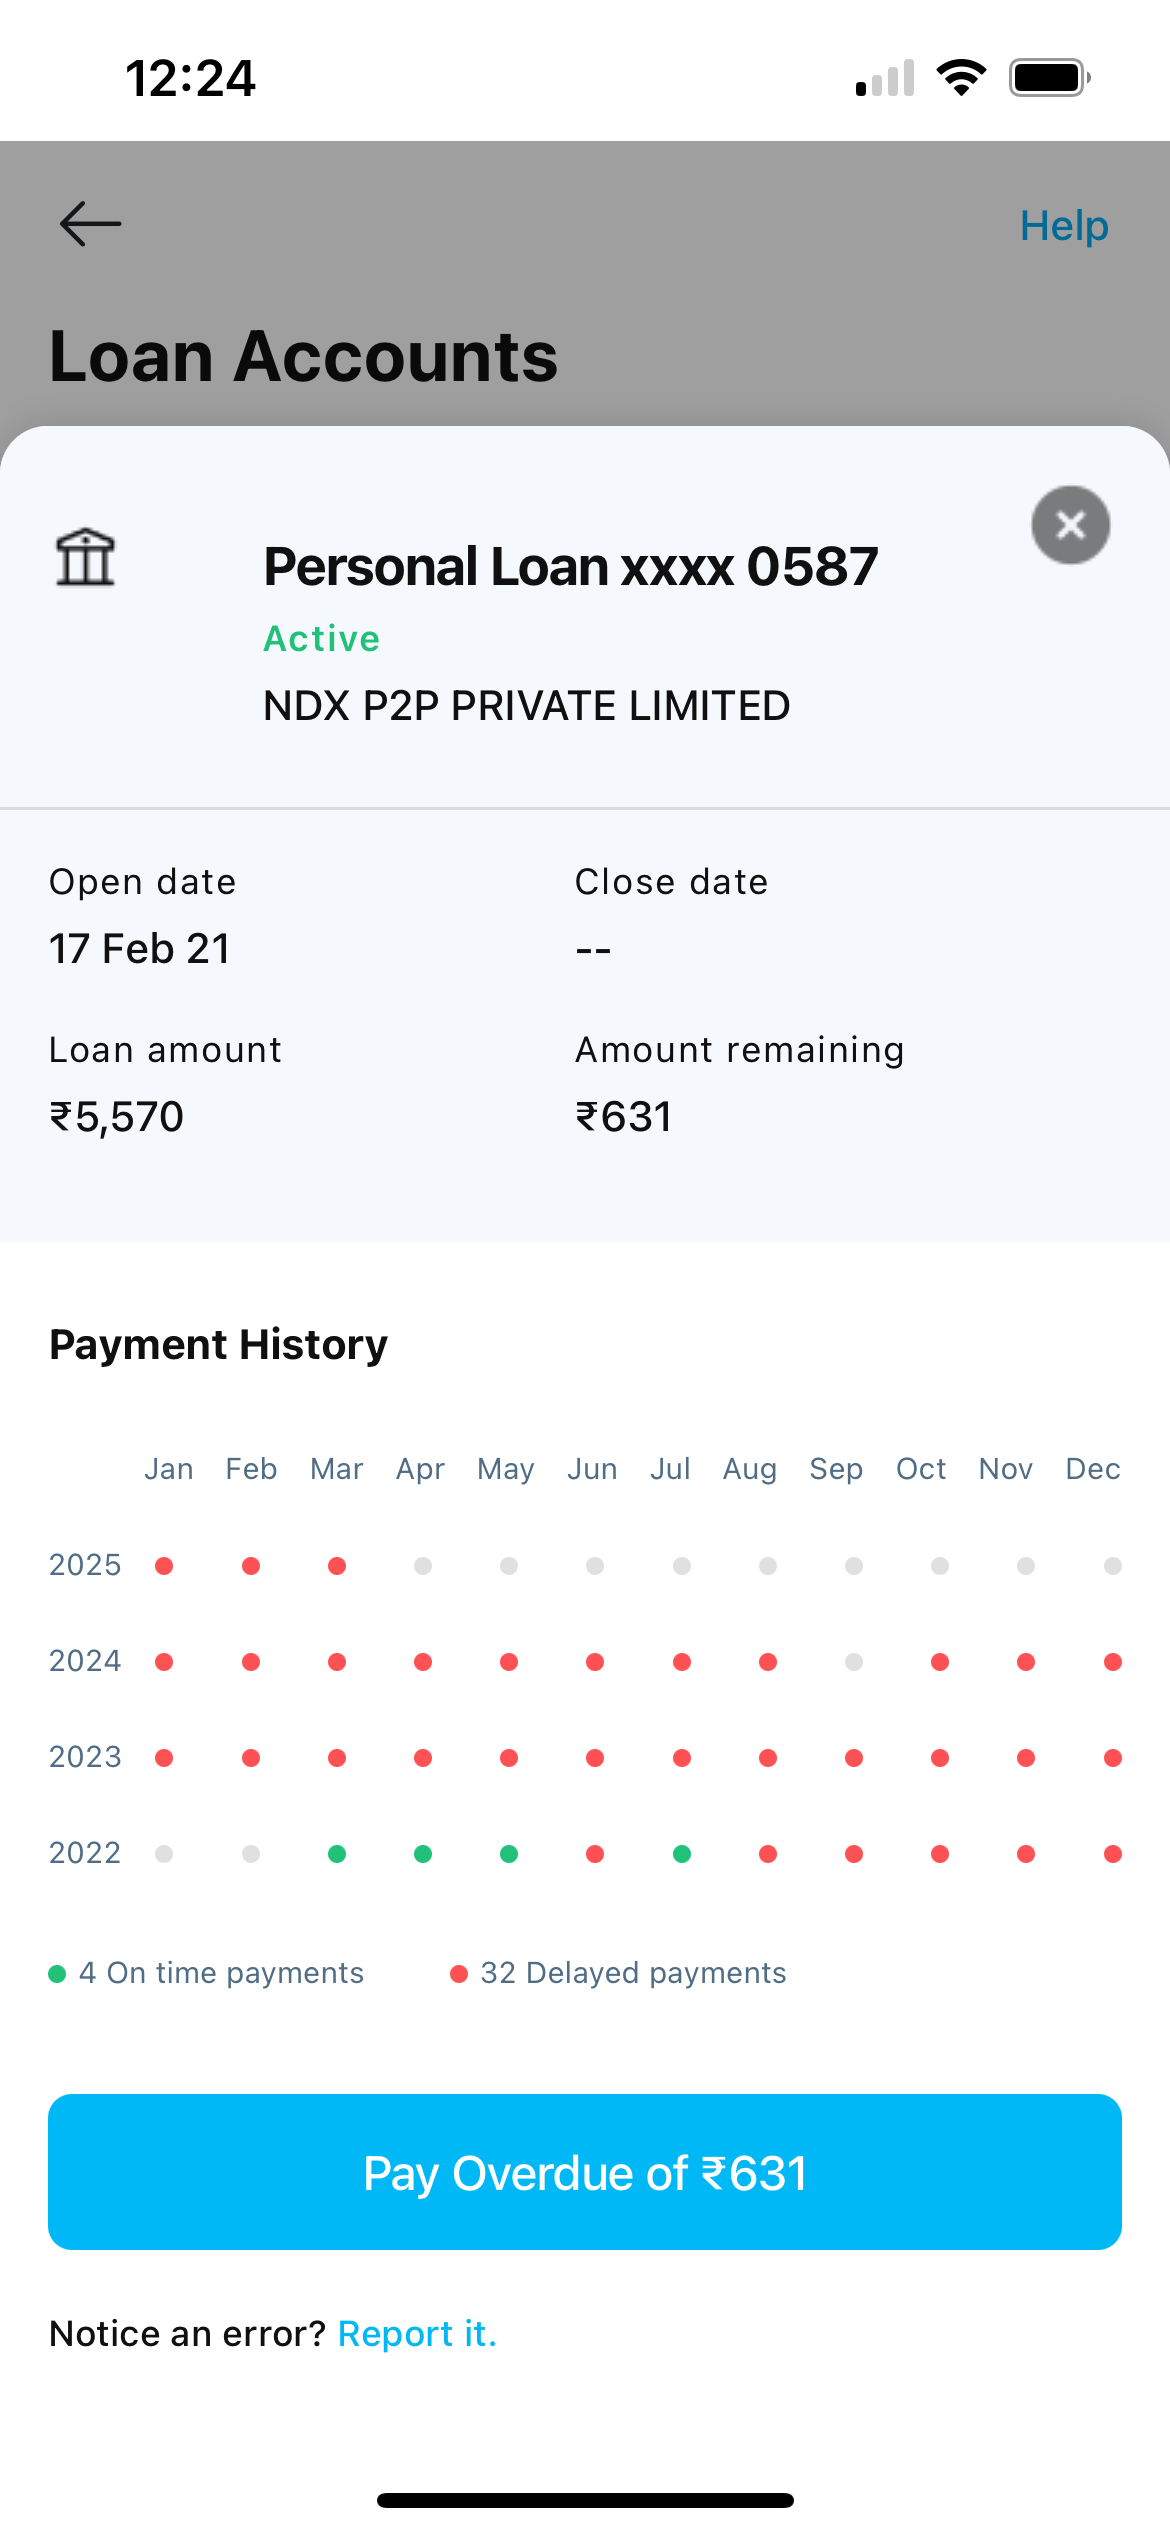Tap the bank building icon
The width and height of the screenshot is (1170, 2532).
(x=85, y=557)
